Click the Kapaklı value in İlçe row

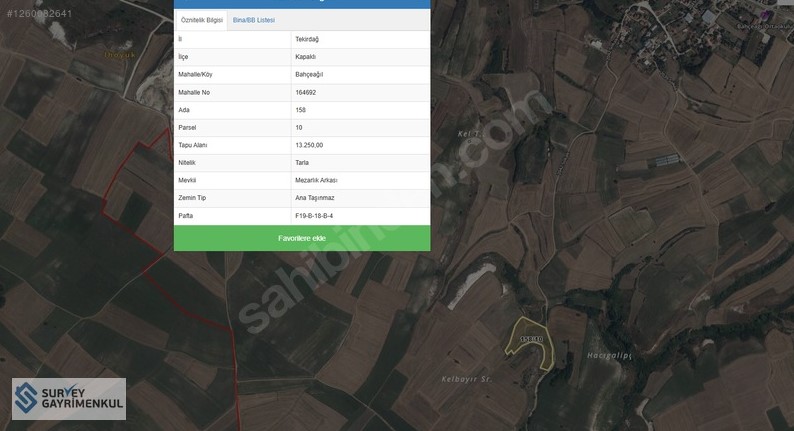tap(305, 57)
